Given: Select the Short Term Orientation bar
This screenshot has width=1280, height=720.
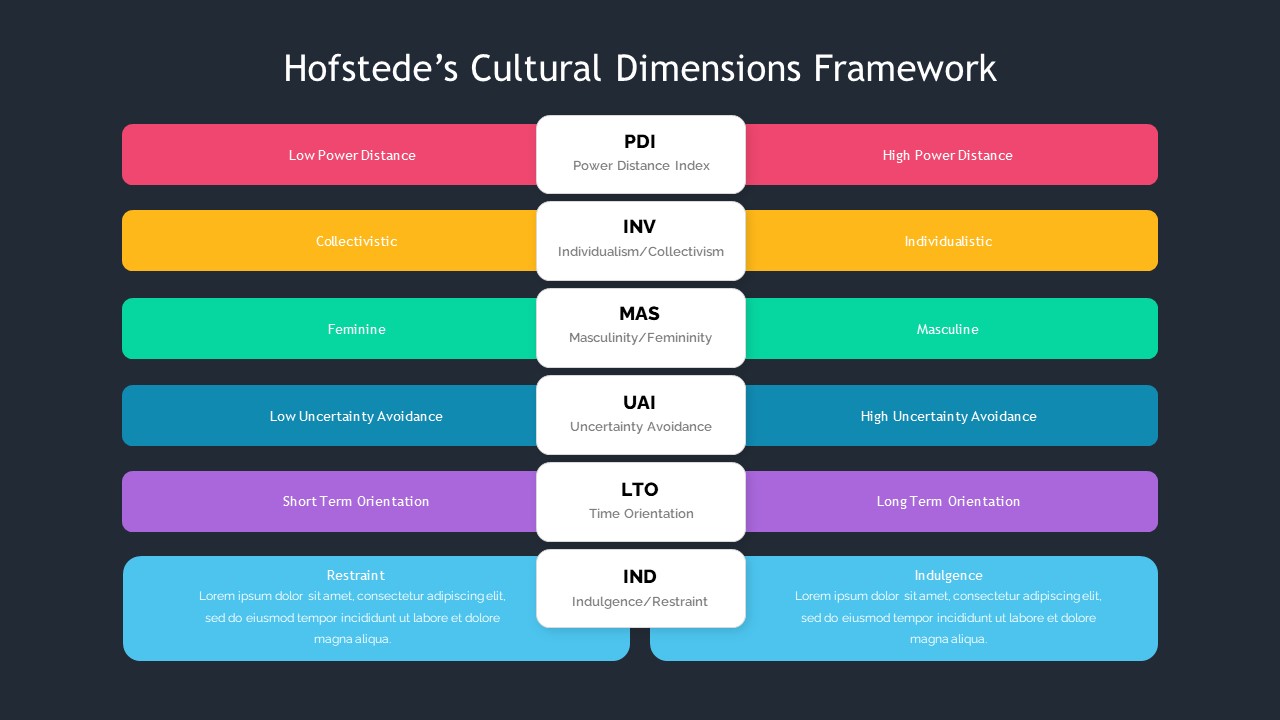Looking at the screenshot, I should coord(330,501).
